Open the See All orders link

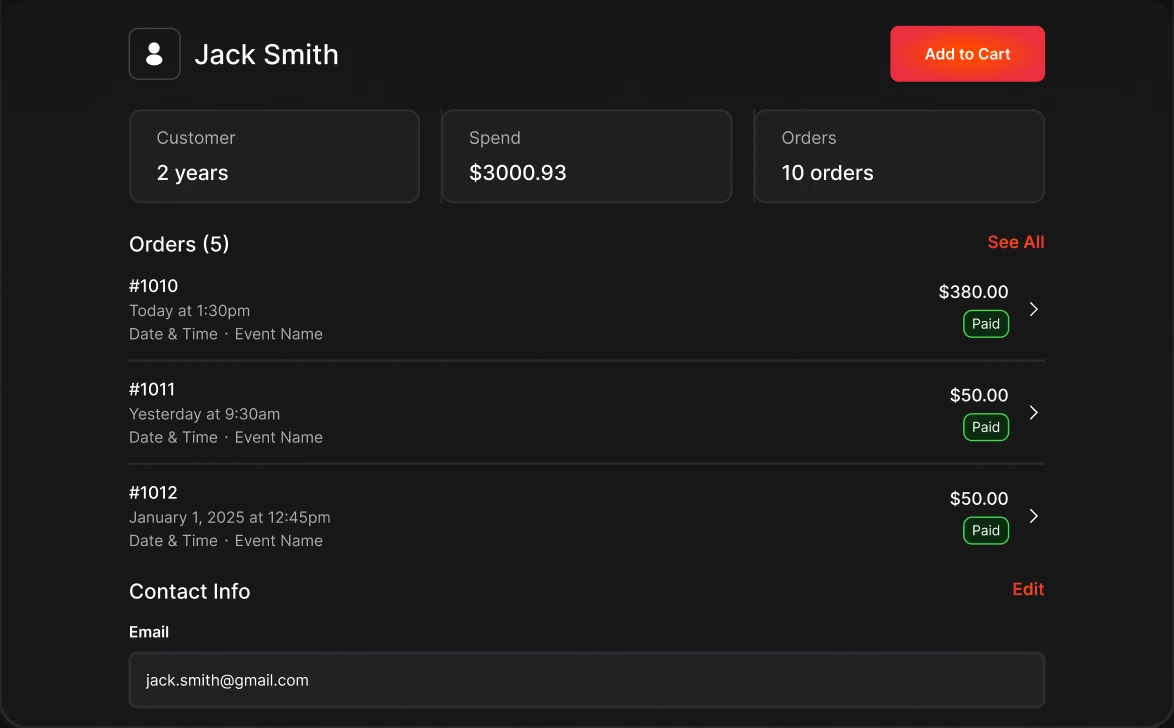pos(1015,242)
